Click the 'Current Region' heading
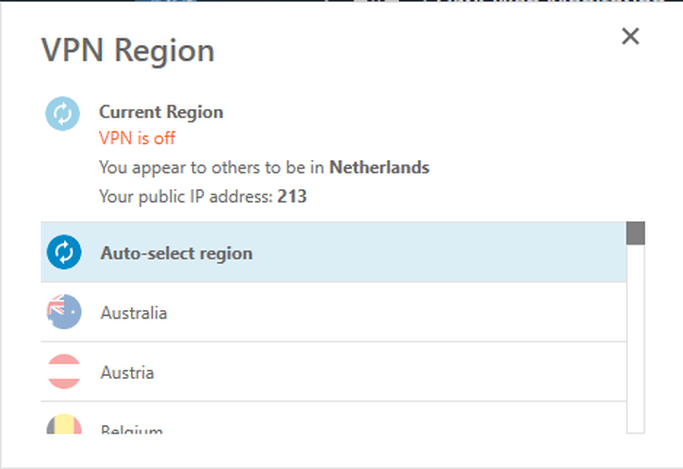This screenshot has height=469, width=683. (161, 112)
